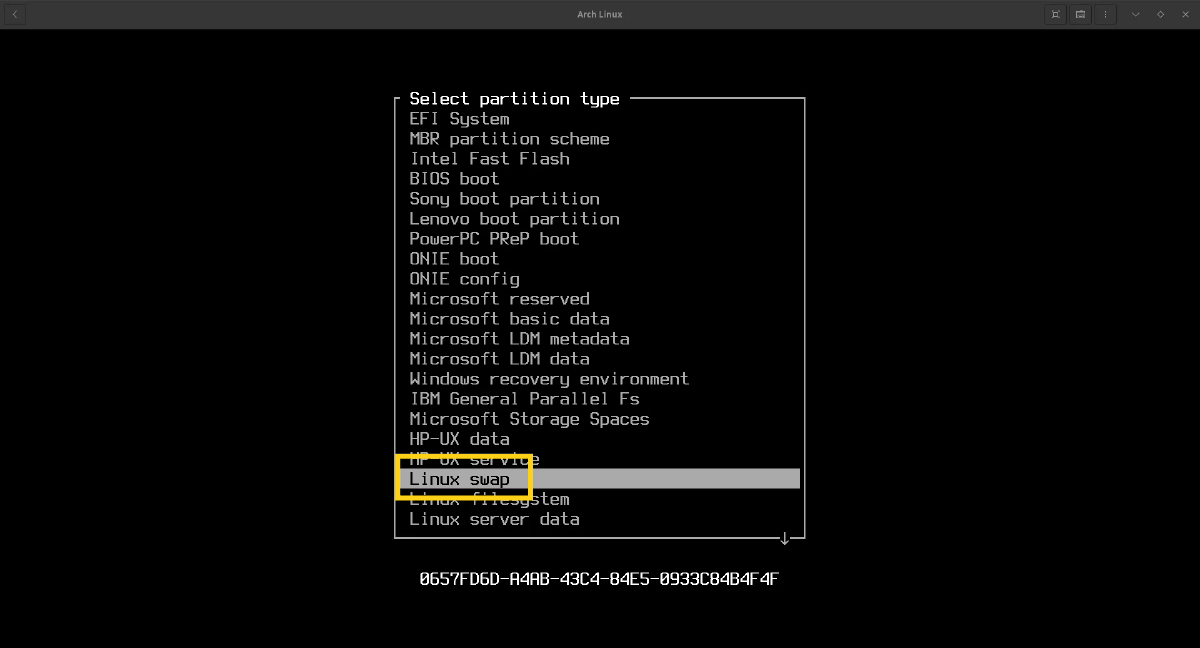Open the keyboard shortcuts sender icon

click(x=1080, y=14)
